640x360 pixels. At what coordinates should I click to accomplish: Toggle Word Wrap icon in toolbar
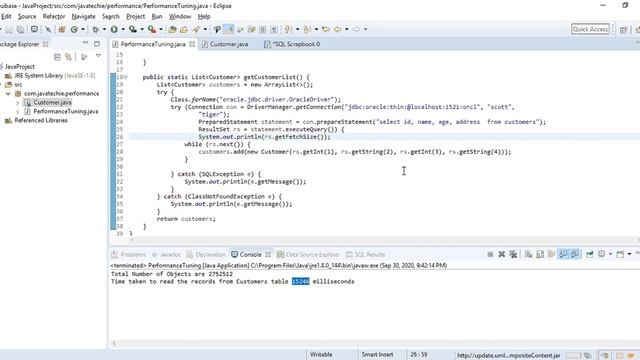[251, 29]
